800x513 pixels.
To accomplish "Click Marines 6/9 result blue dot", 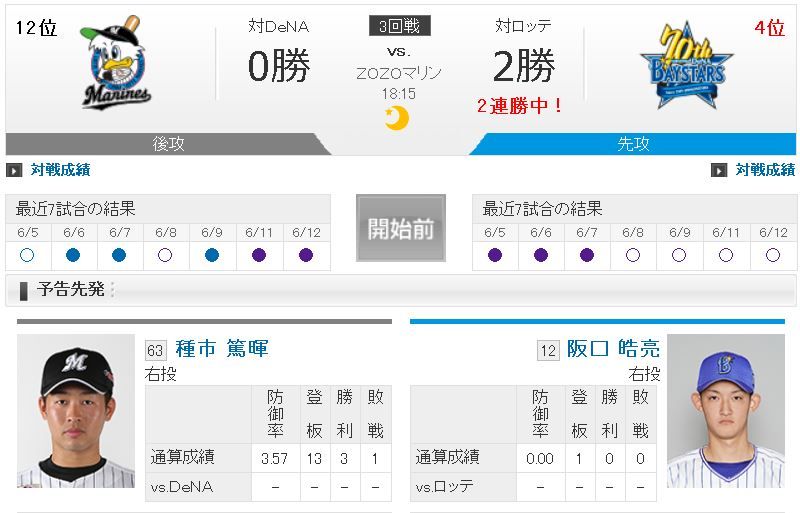I will 212,255.
